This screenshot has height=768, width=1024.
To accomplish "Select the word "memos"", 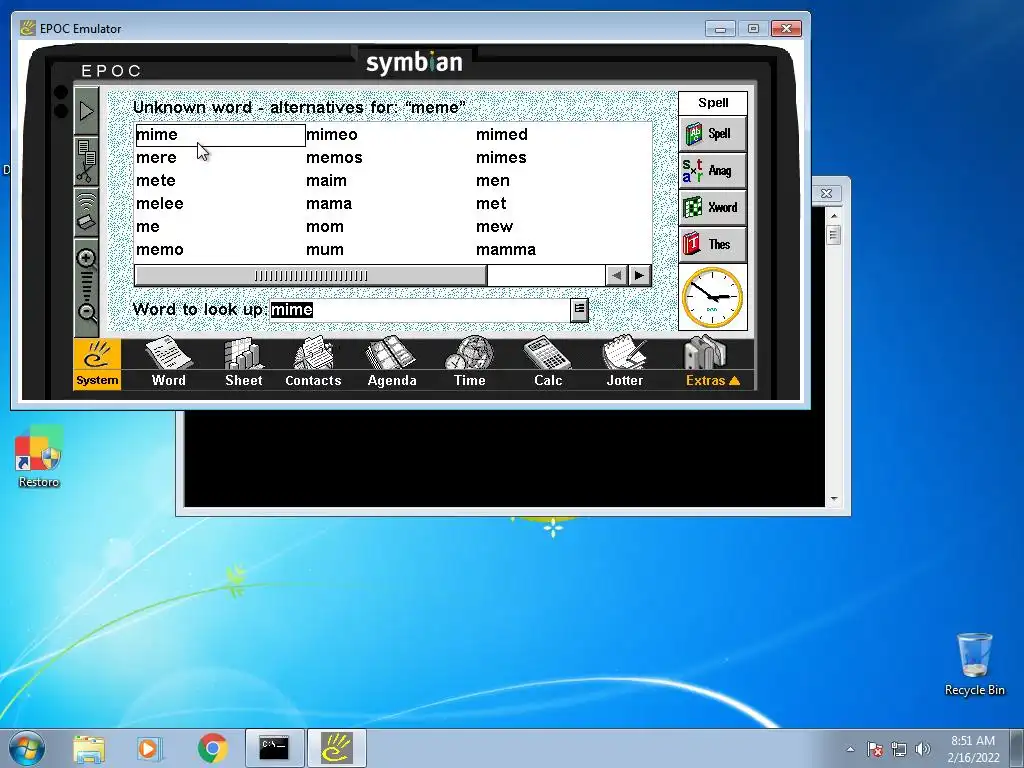I will click(x=334, y=158).
